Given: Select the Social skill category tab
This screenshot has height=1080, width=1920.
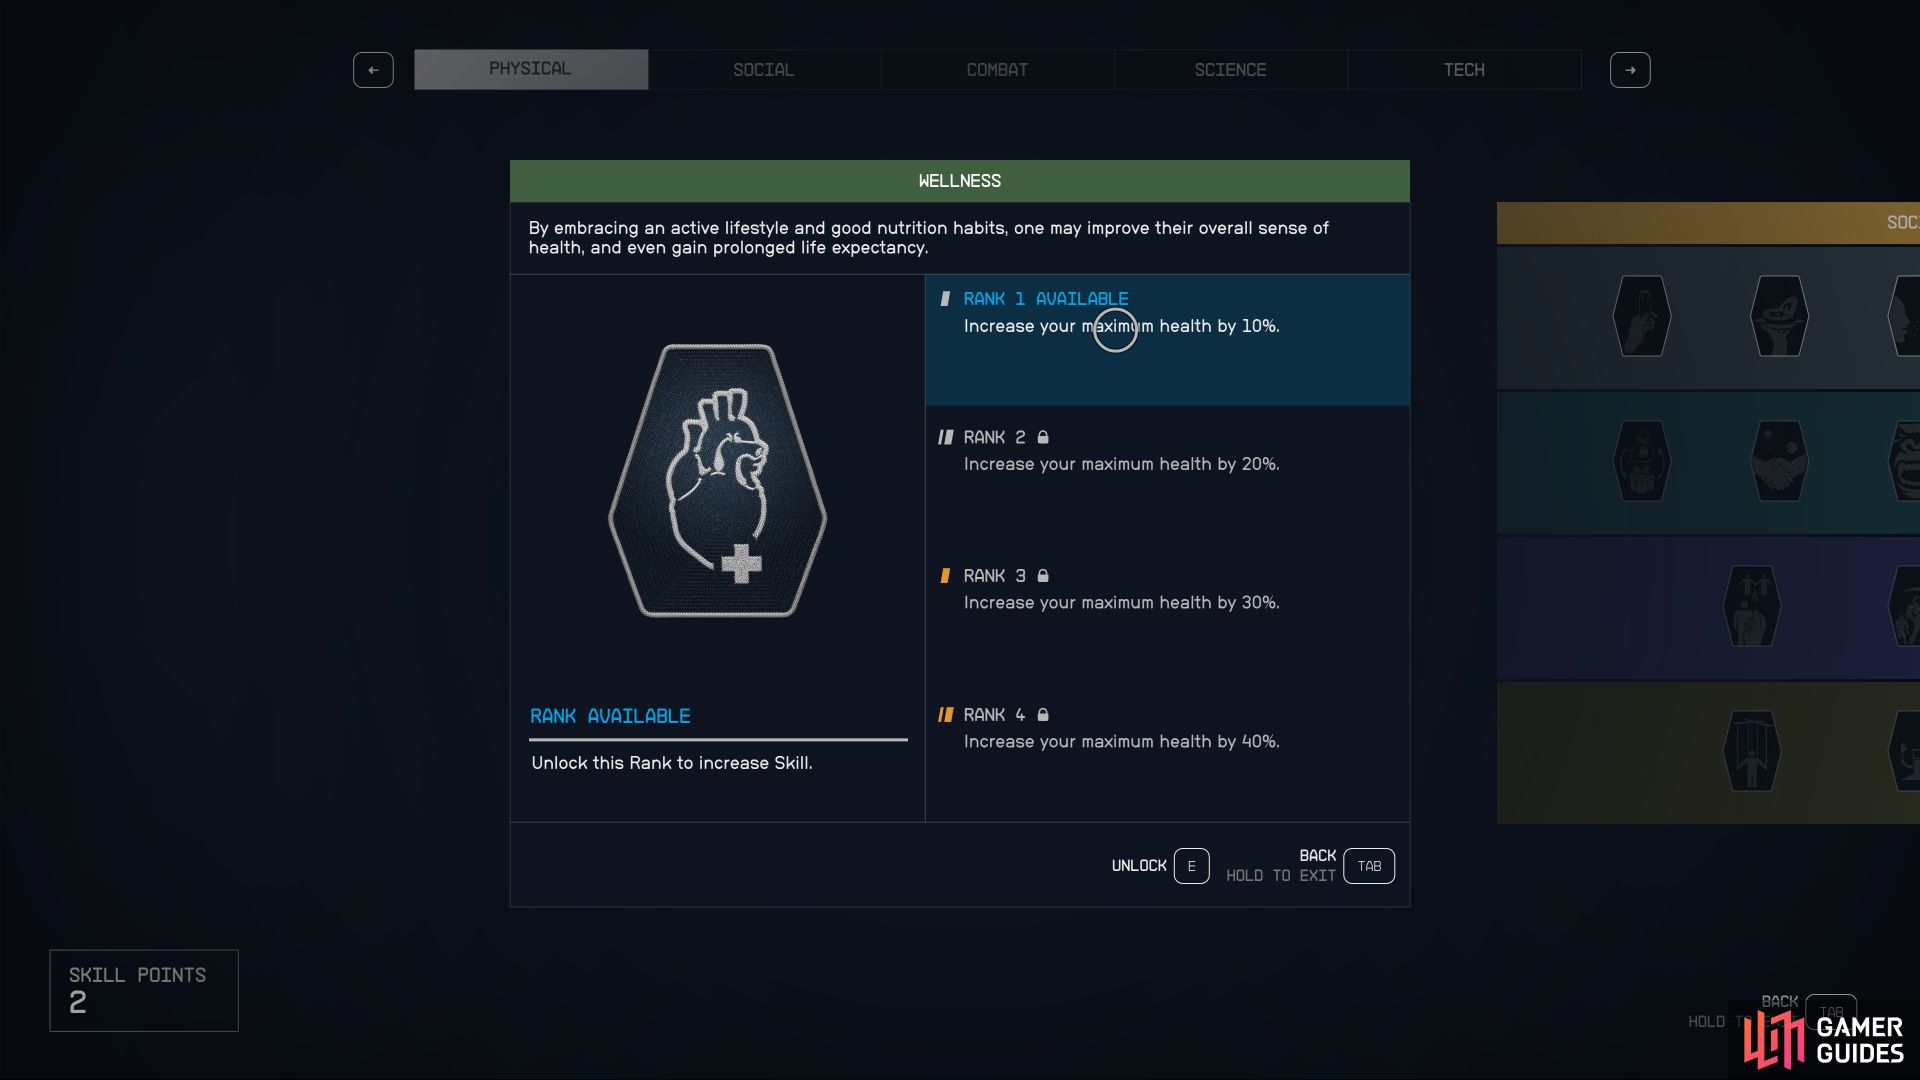Looking at the screenshot, I should (762, 69).
